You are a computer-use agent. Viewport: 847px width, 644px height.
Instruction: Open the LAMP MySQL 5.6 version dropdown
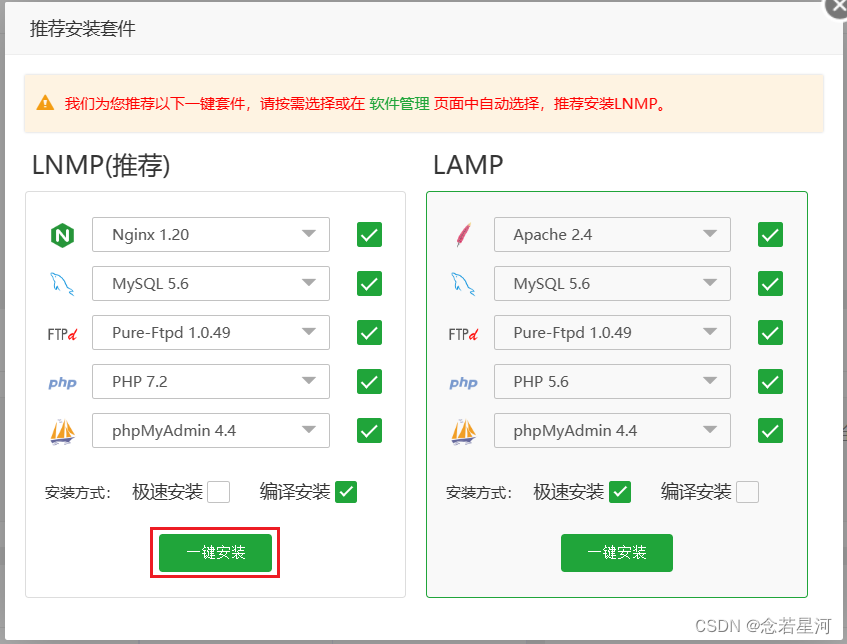pos(612,284)
